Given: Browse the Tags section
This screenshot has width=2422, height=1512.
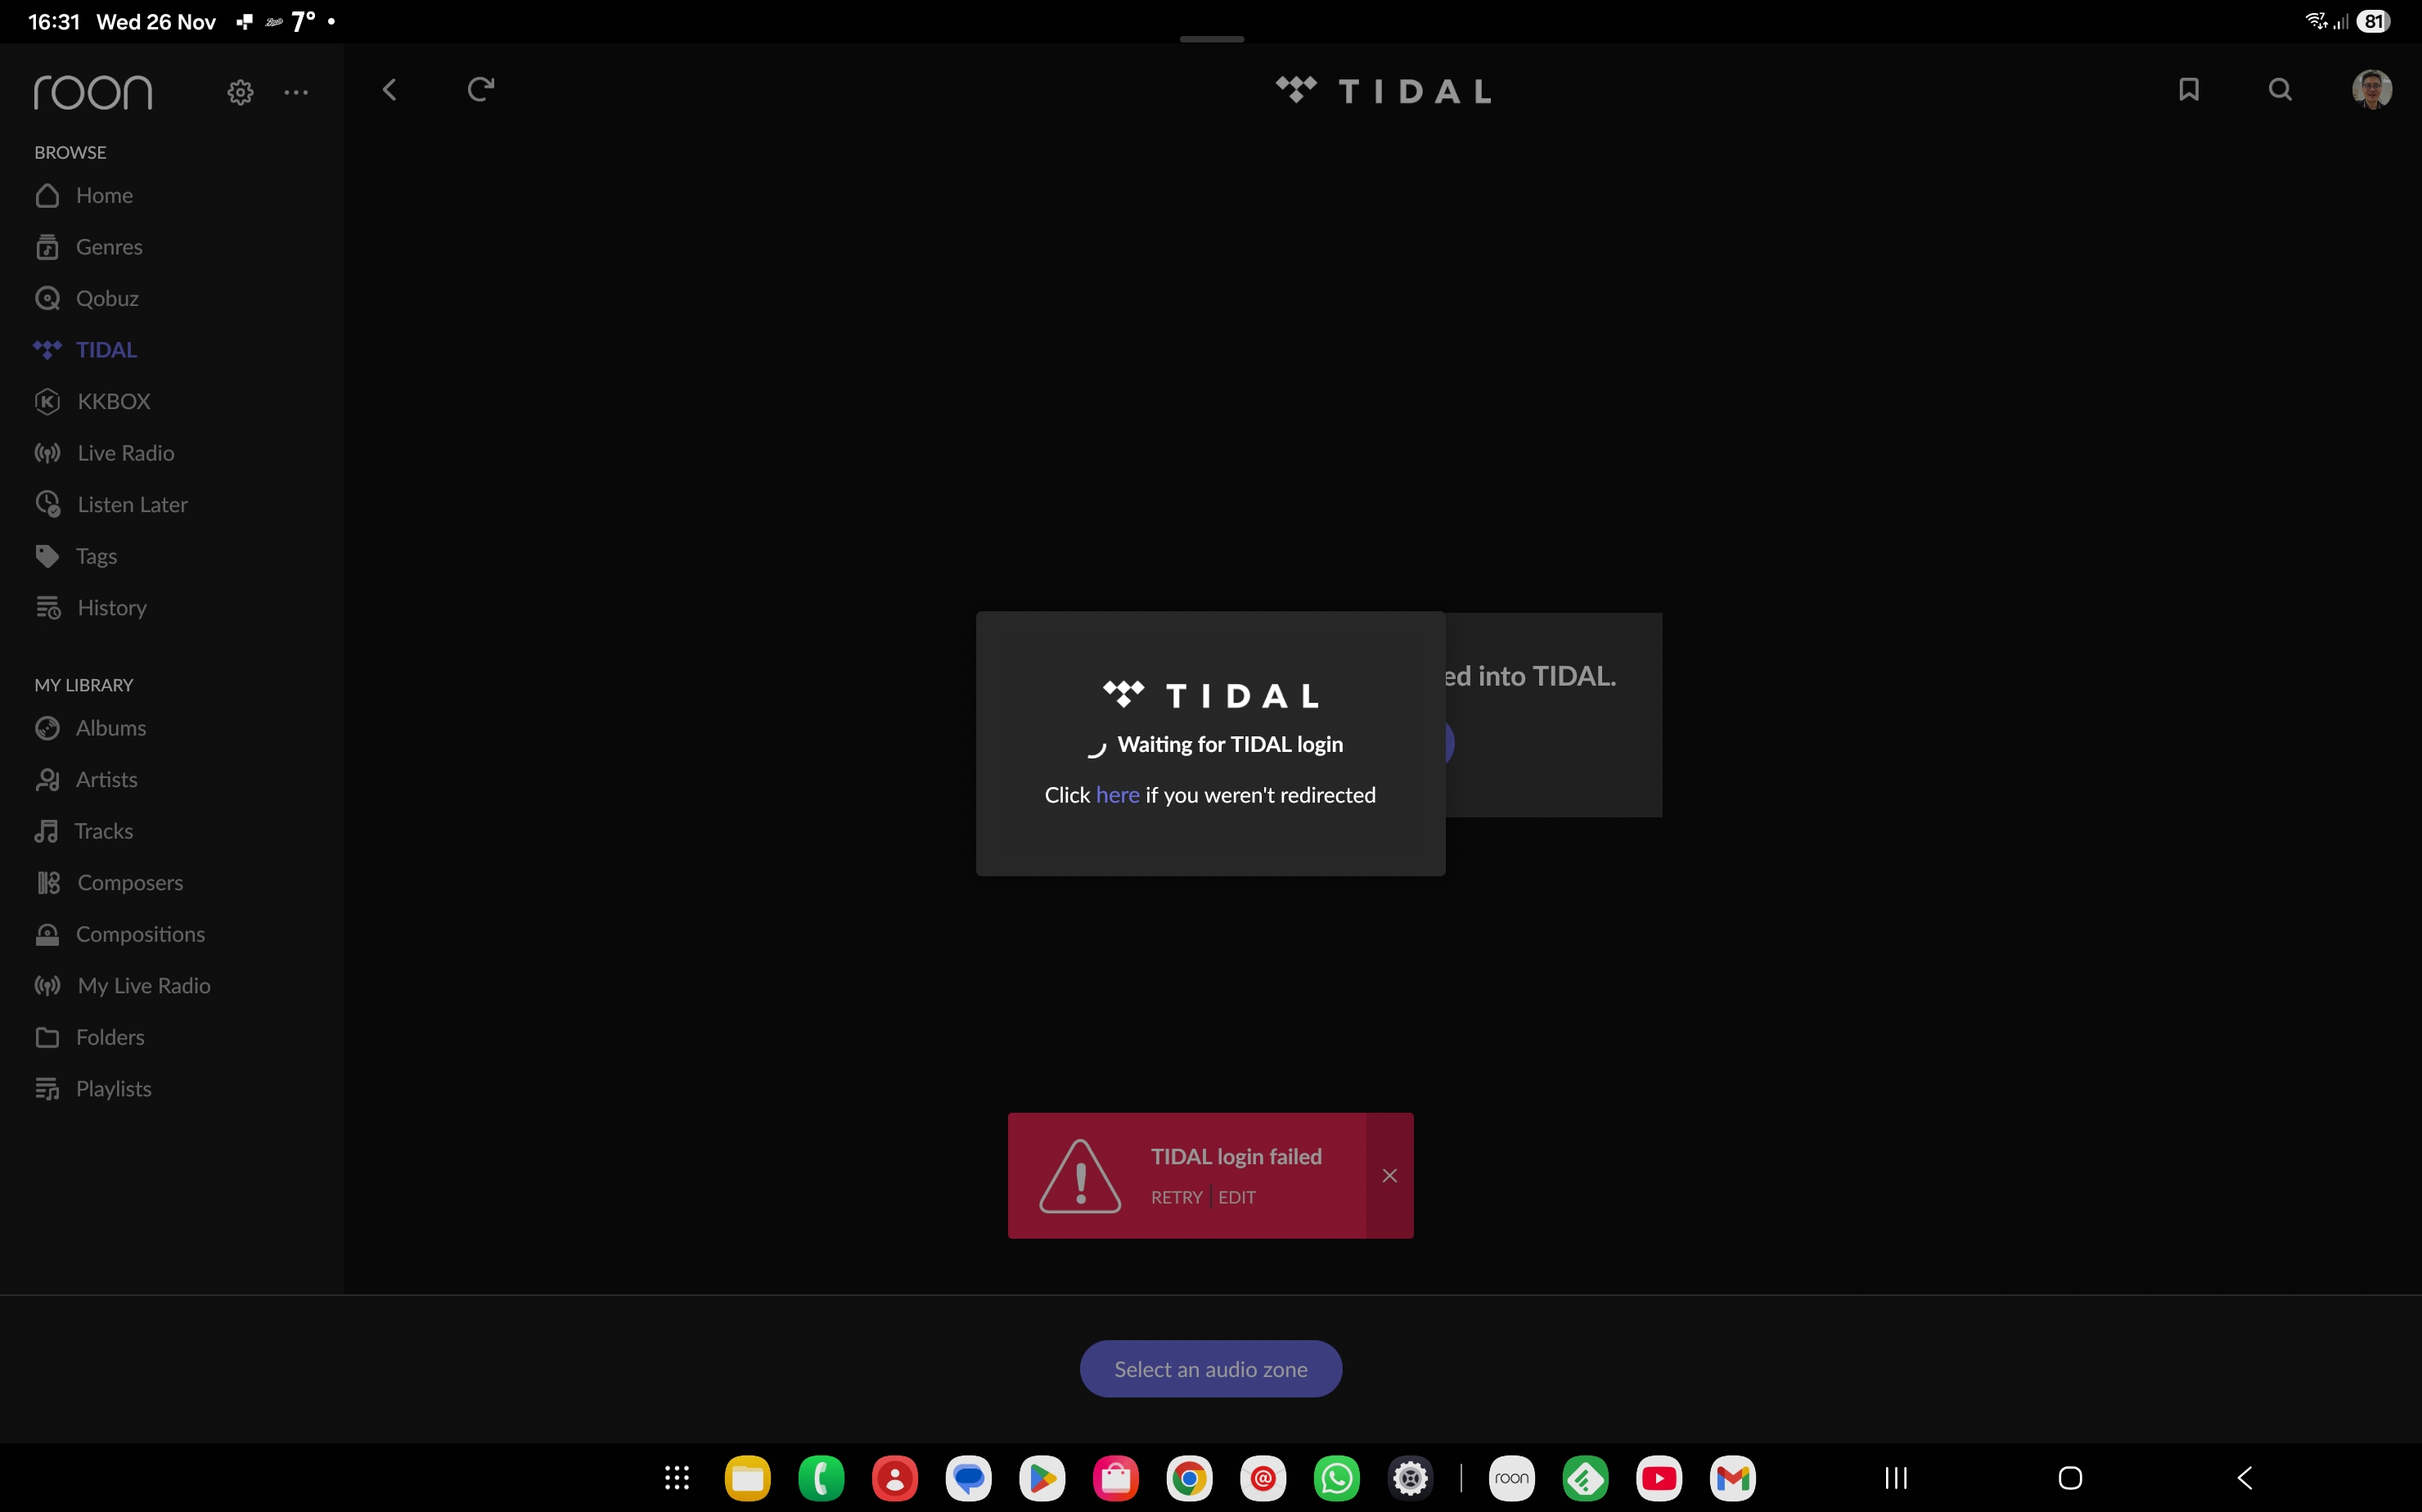Looking at the screenshot, I should click(96, 556).
